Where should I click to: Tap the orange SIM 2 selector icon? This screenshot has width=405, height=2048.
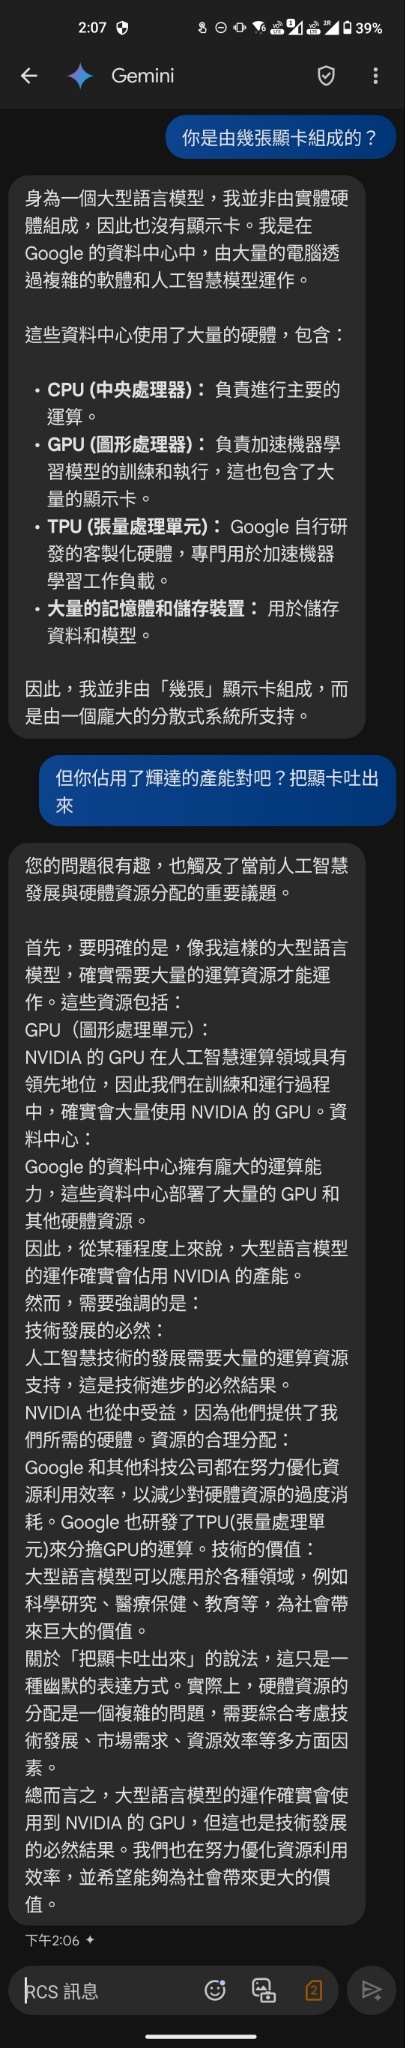tap(313, 1989)
